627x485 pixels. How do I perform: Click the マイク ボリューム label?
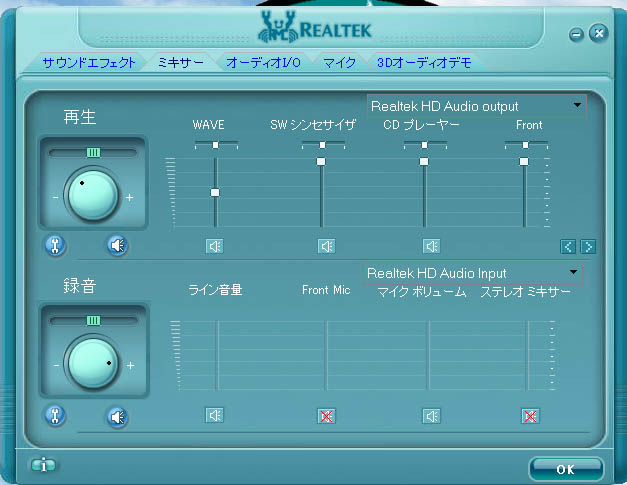[x=422, y=292]
